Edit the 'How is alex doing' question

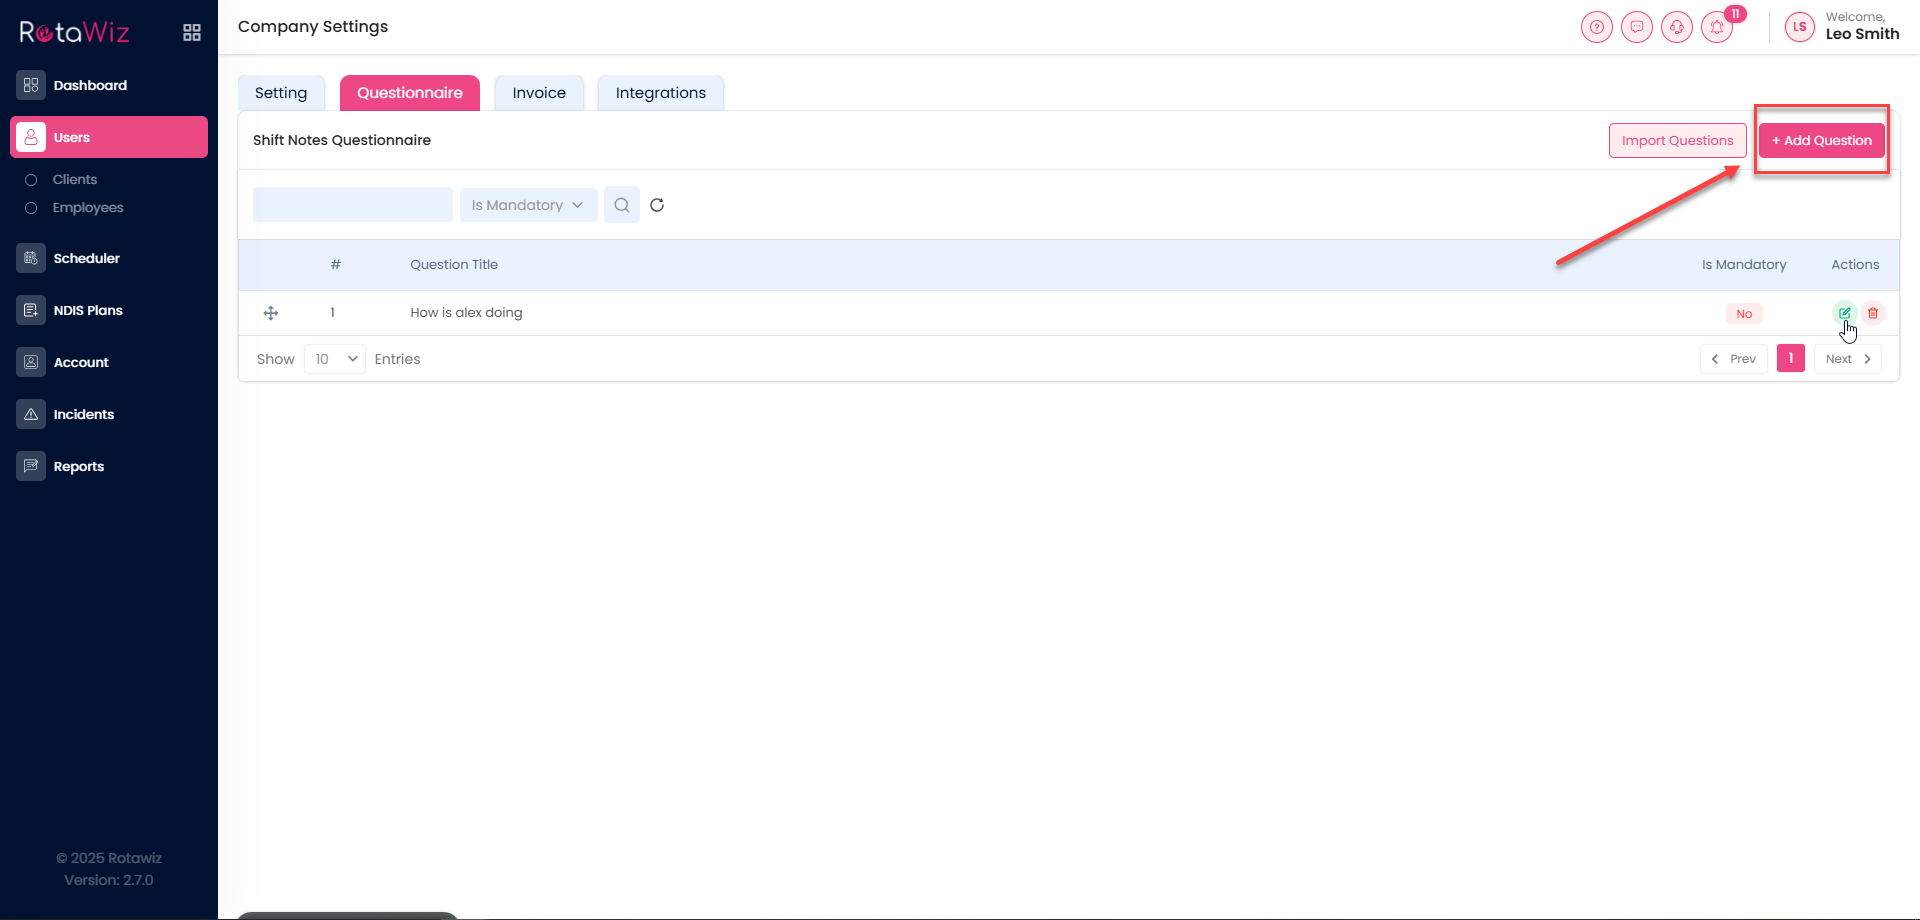[1844, 313]
